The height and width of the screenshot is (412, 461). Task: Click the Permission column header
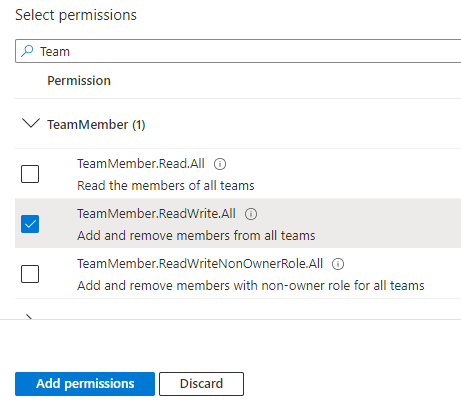point(79,81)
